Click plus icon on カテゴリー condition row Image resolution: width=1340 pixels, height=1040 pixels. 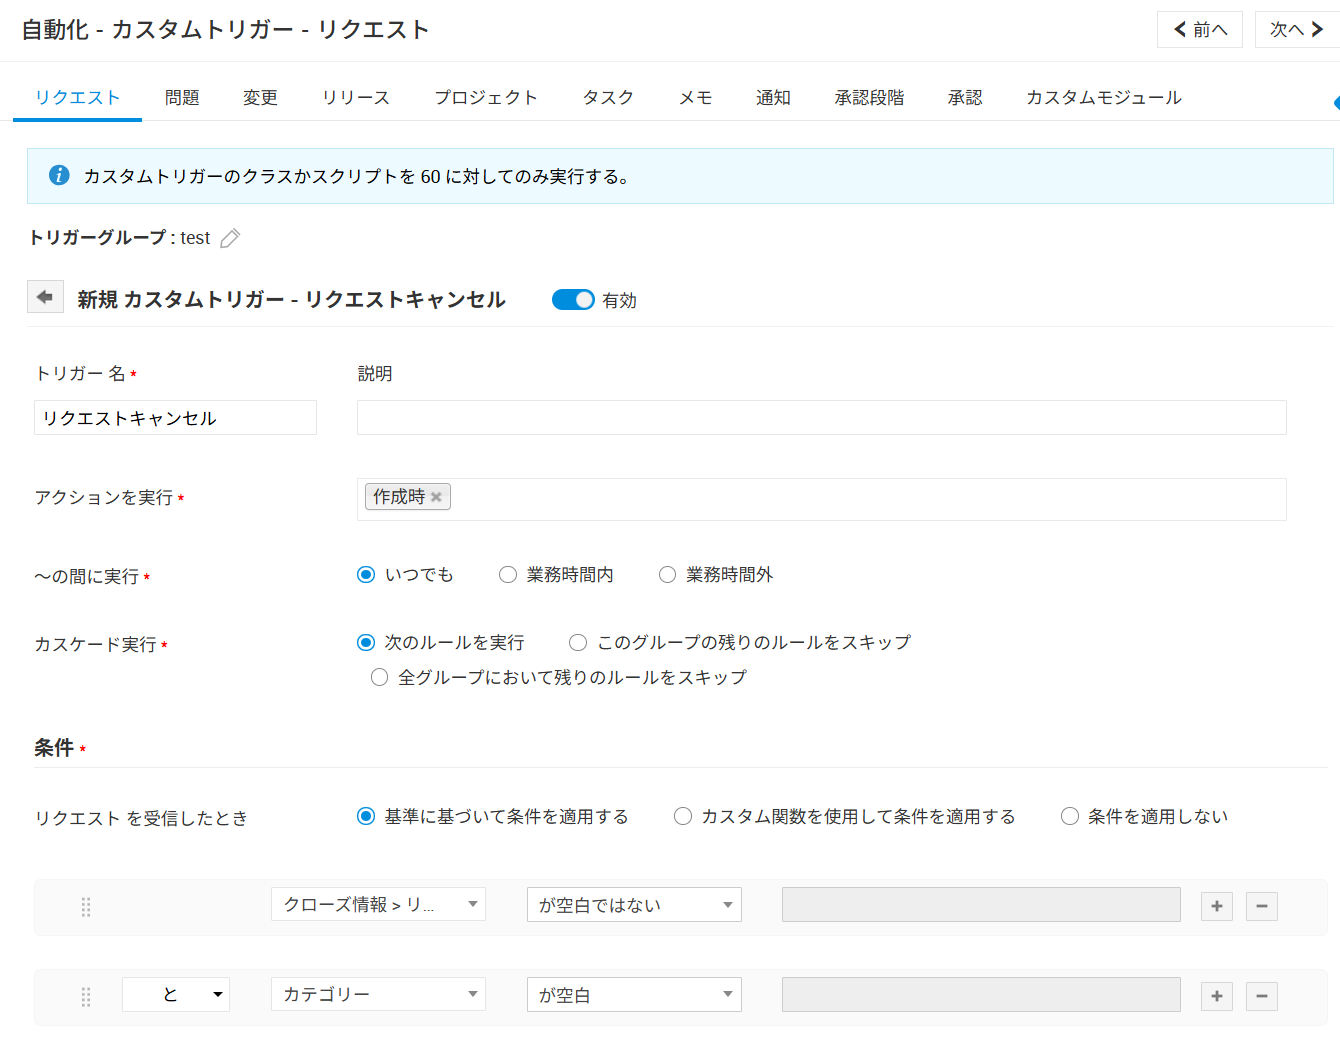pyautogui.click(x=1216, y=996)
